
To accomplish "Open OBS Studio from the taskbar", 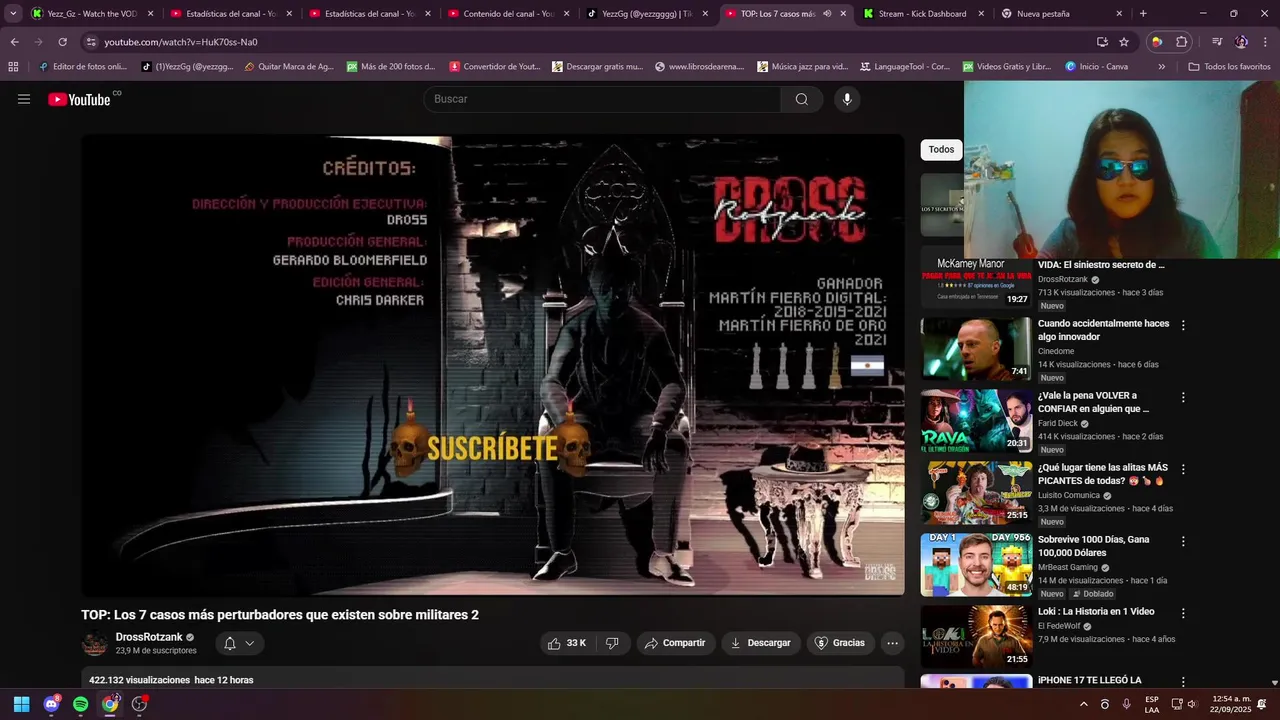I will pos(139,704).
